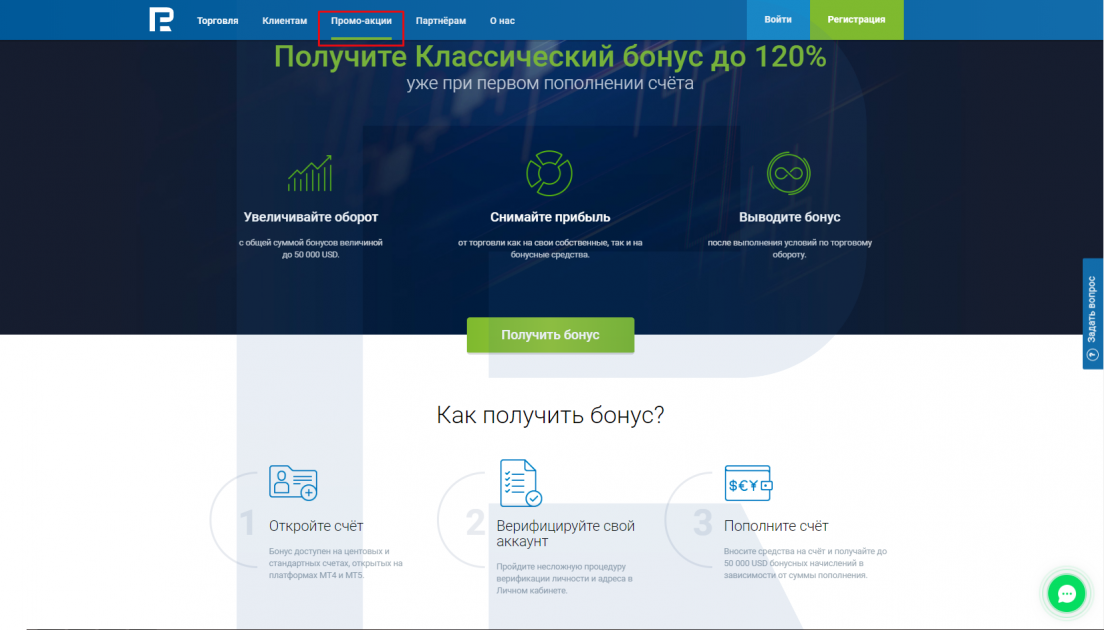Open the Задать вопрос side tab
The height and width of the screenshot is (630, 1104).
point(1092,314)
